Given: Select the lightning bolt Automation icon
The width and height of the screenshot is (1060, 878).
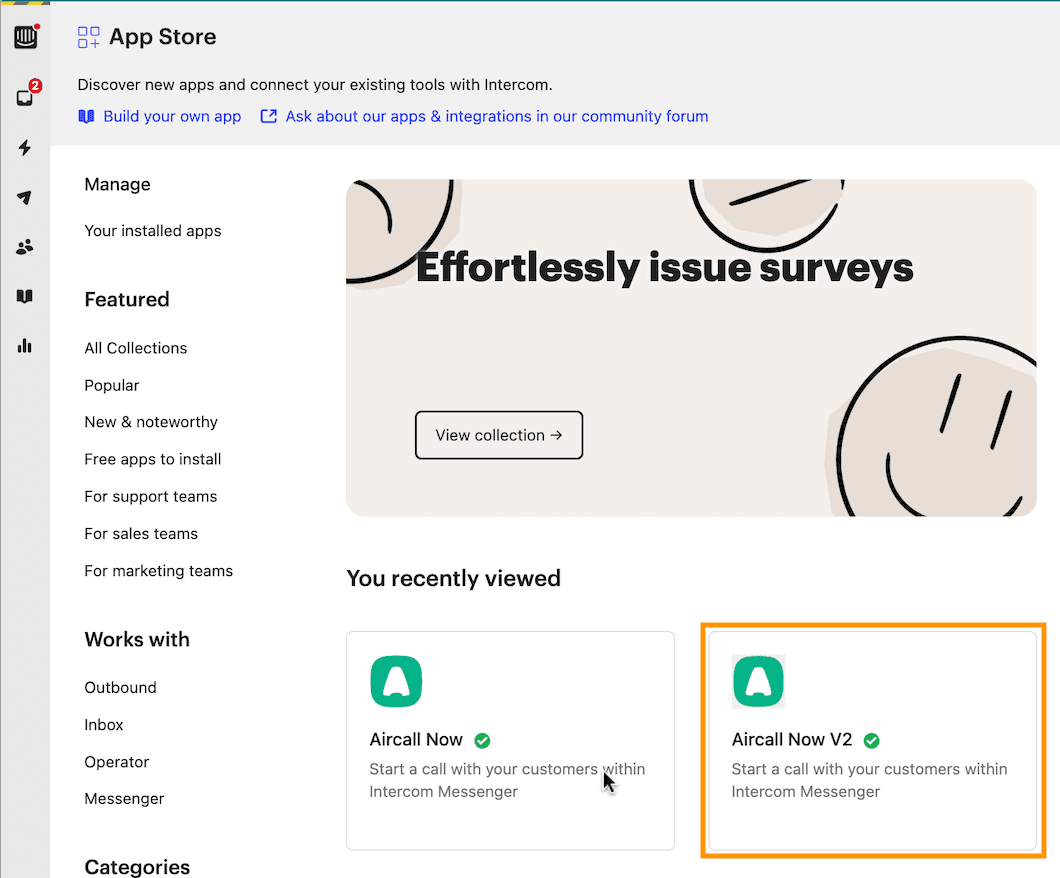Looking at the screenshot, I should 25,148.
